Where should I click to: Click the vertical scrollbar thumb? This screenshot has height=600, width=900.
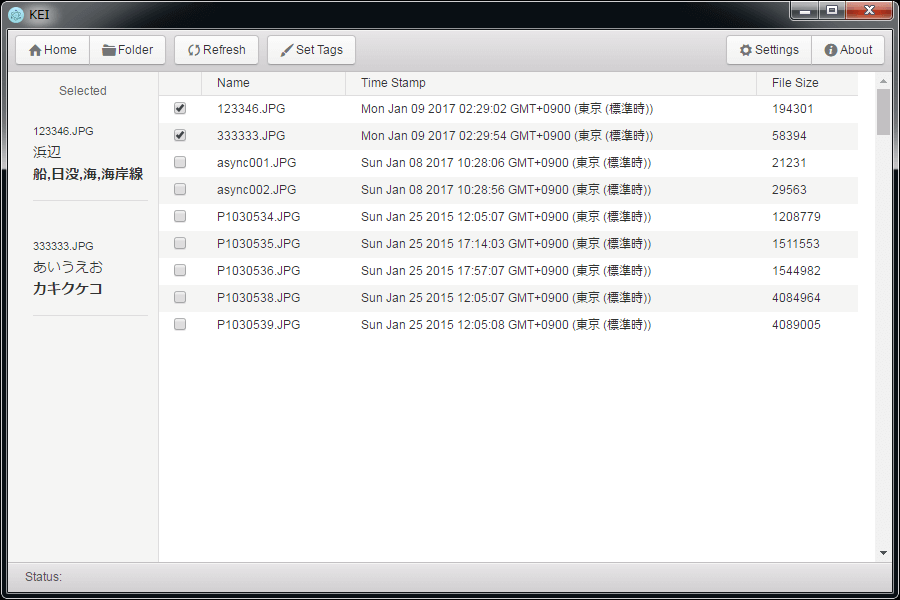[883, 112]
